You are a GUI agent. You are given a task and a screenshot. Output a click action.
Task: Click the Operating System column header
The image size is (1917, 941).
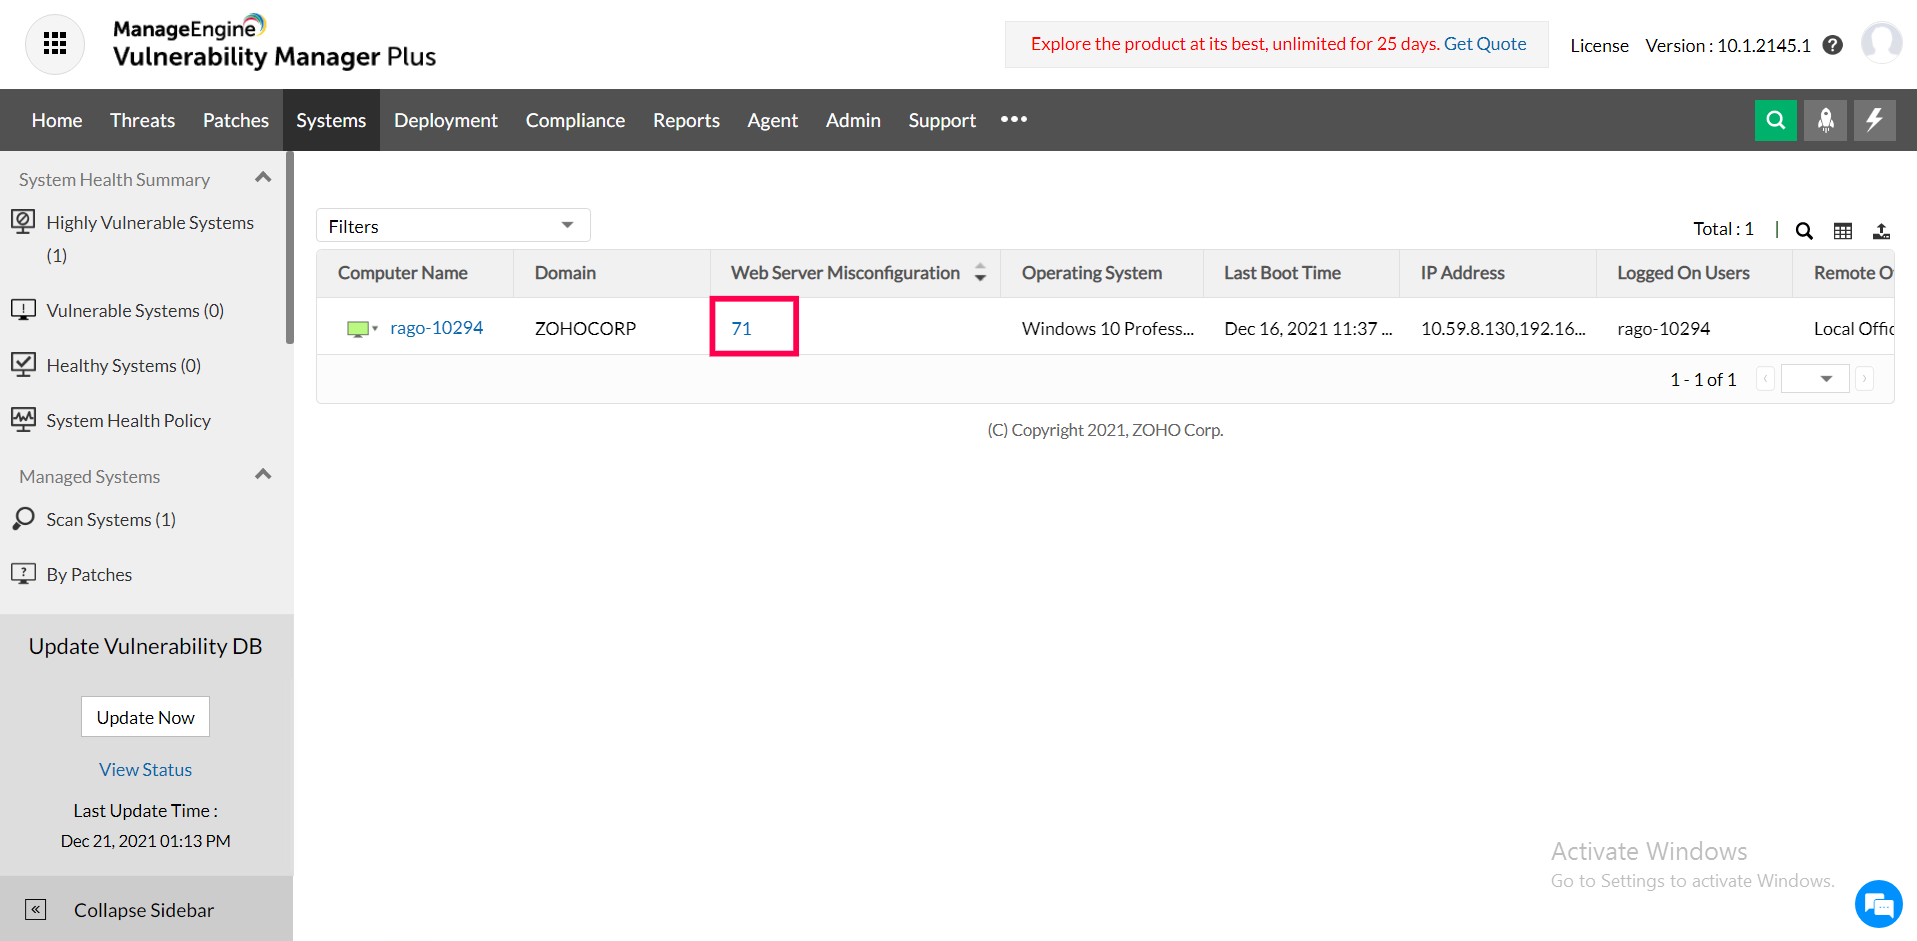[x=1092, y=273]
